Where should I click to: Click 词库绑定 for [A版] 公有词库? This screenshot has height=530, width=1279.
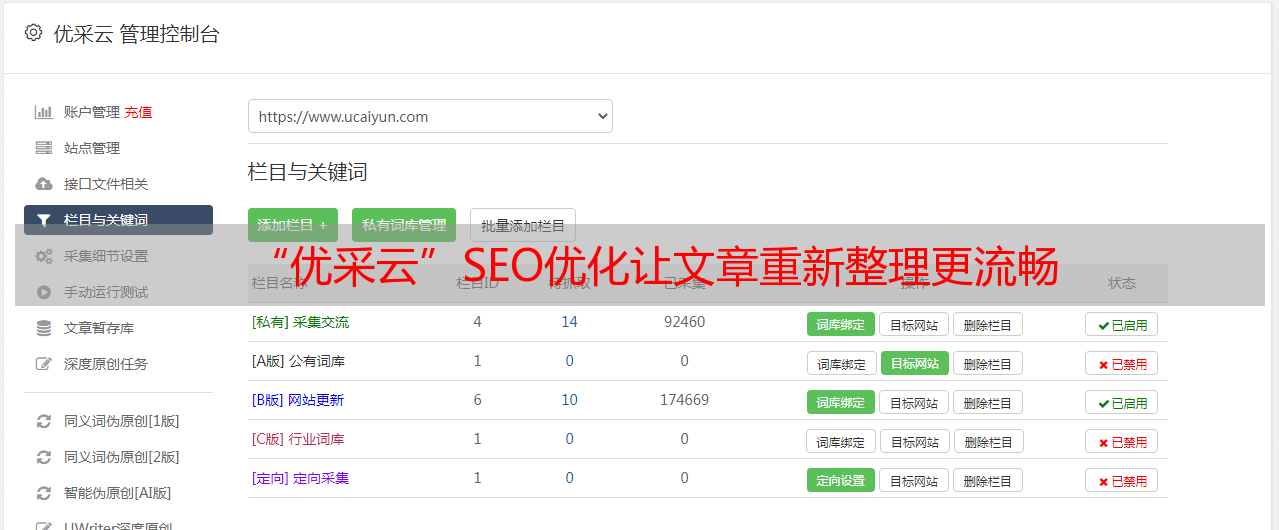click(842, 363)
